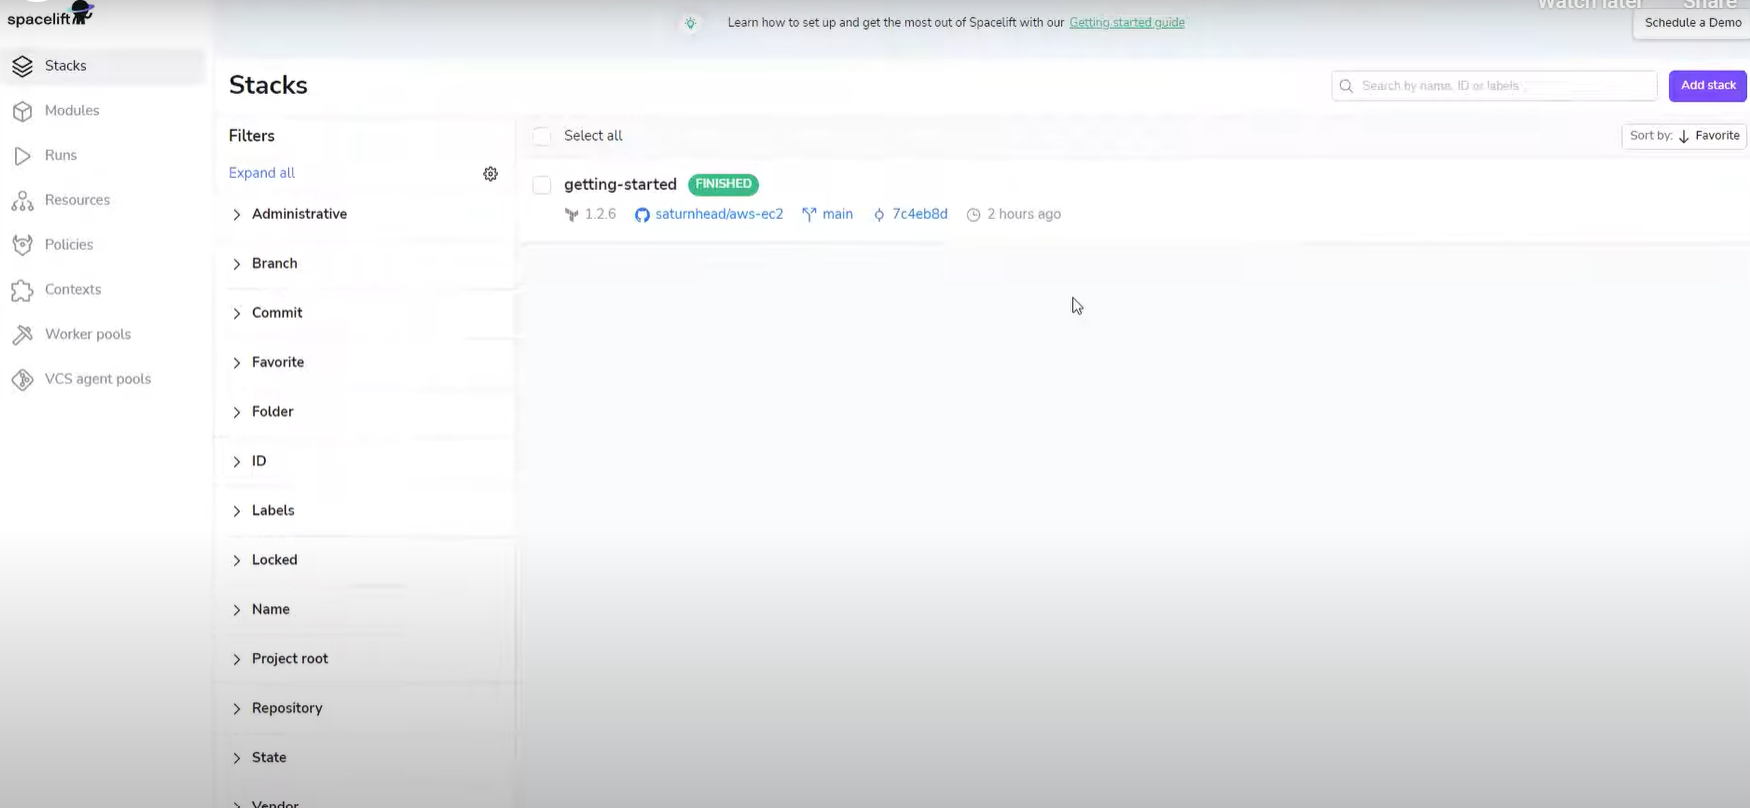Click the Policies shield icon
Image resolution: width=1750 pixels, height=808 pixels.
23,245
